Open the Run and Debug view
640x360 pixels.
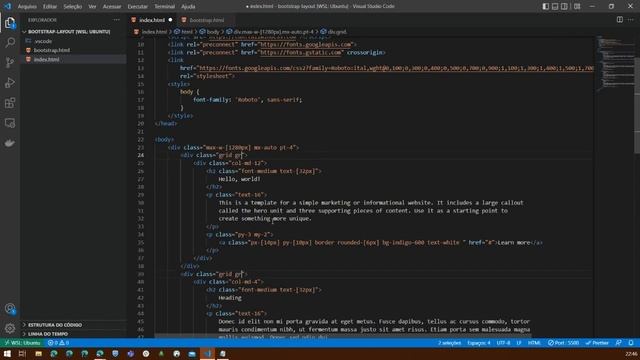(x=10, y=82)
